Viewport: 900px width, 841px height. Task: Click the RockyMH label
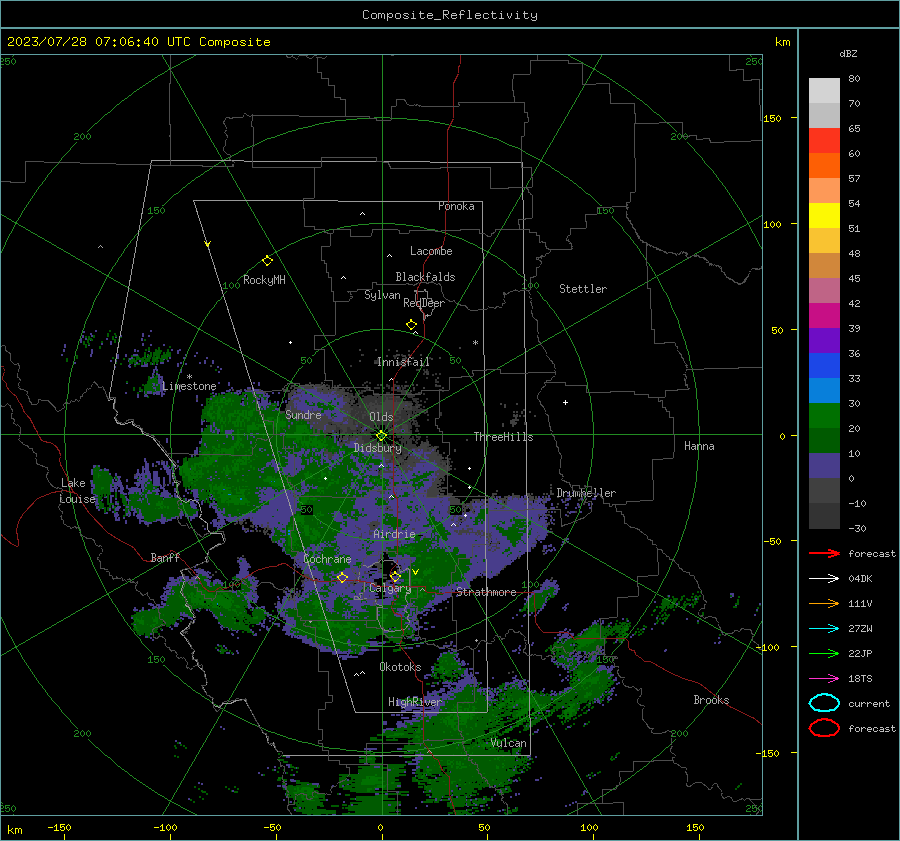(264, 280)
